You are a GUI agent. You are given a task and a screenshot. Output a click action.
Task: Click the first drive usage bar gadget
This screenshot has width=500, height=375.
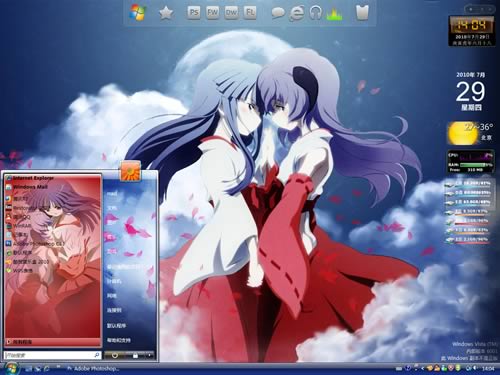468,183
